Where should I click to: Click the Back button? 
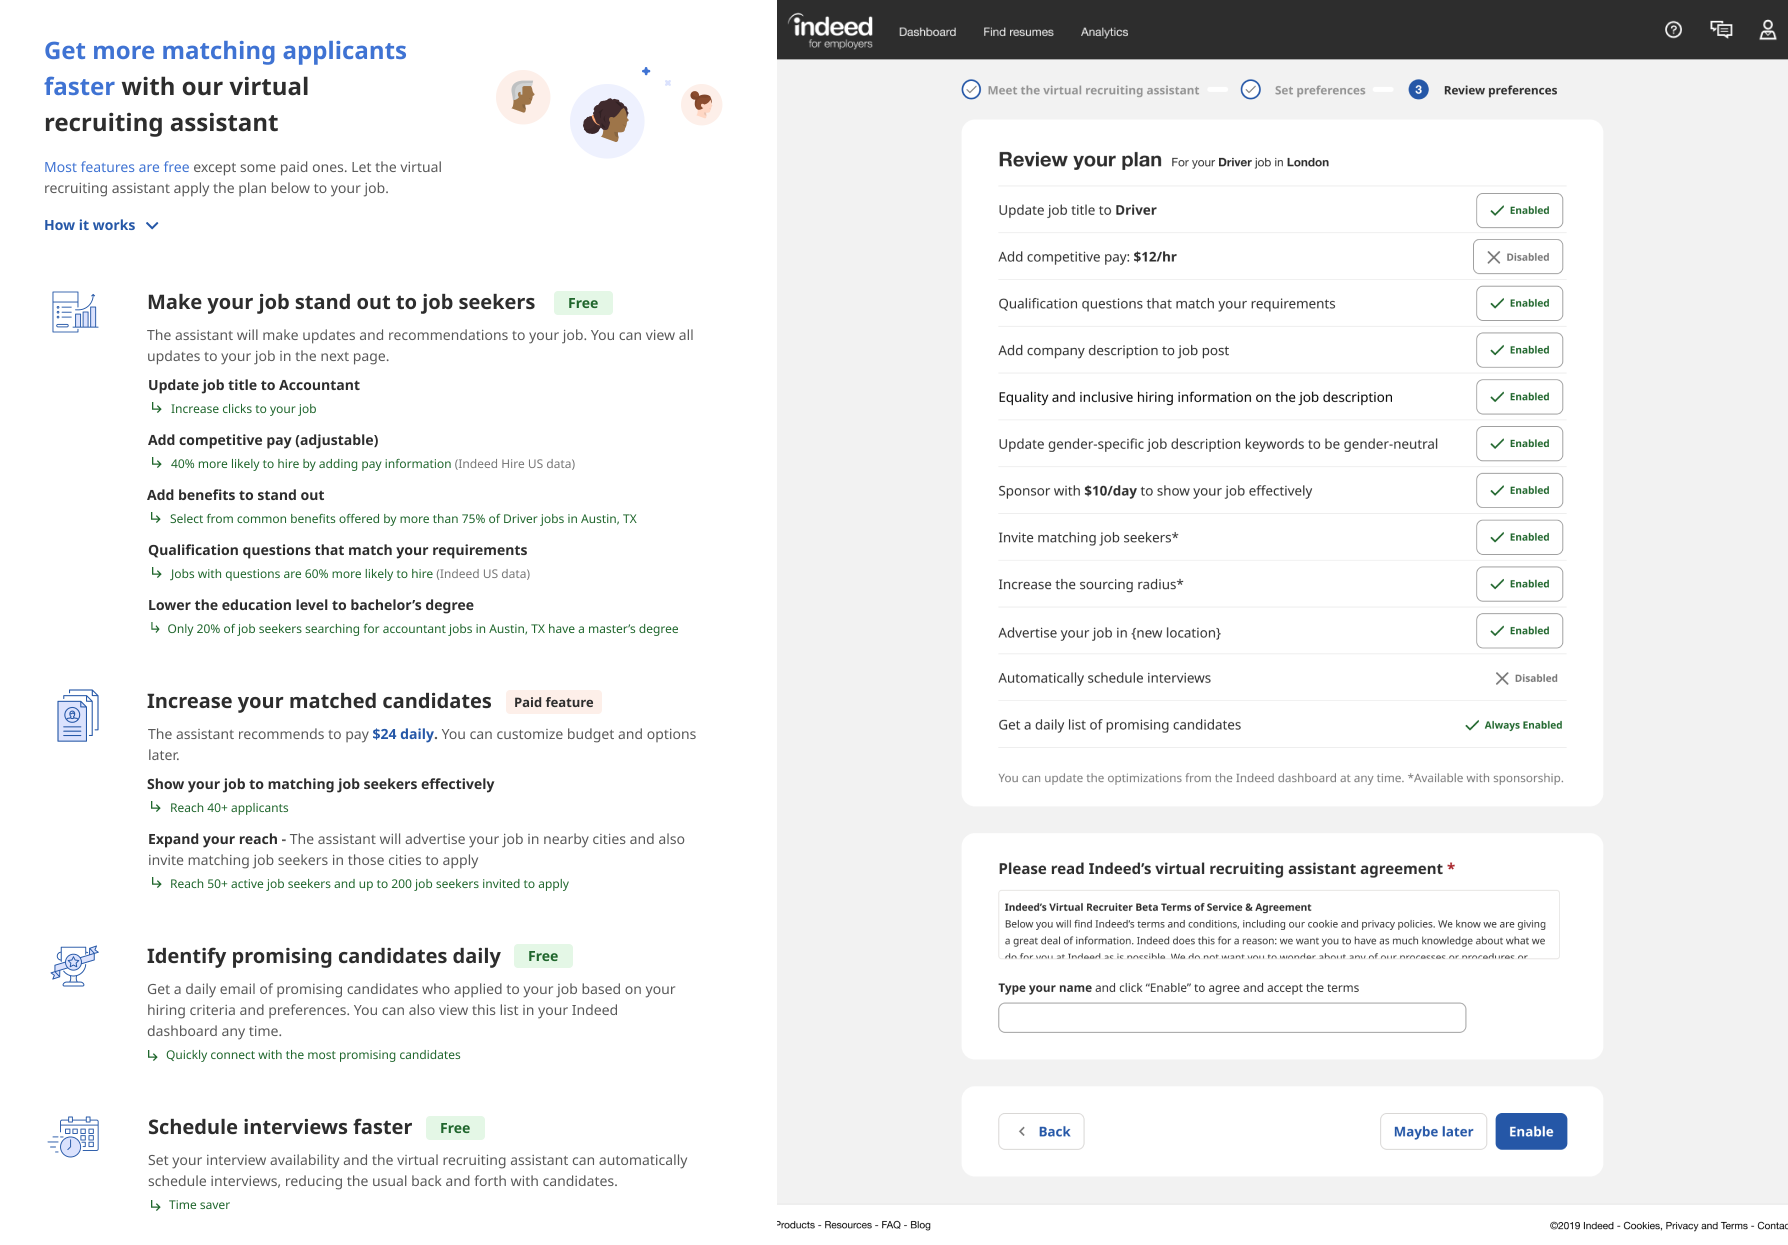coord(1041,1132)
